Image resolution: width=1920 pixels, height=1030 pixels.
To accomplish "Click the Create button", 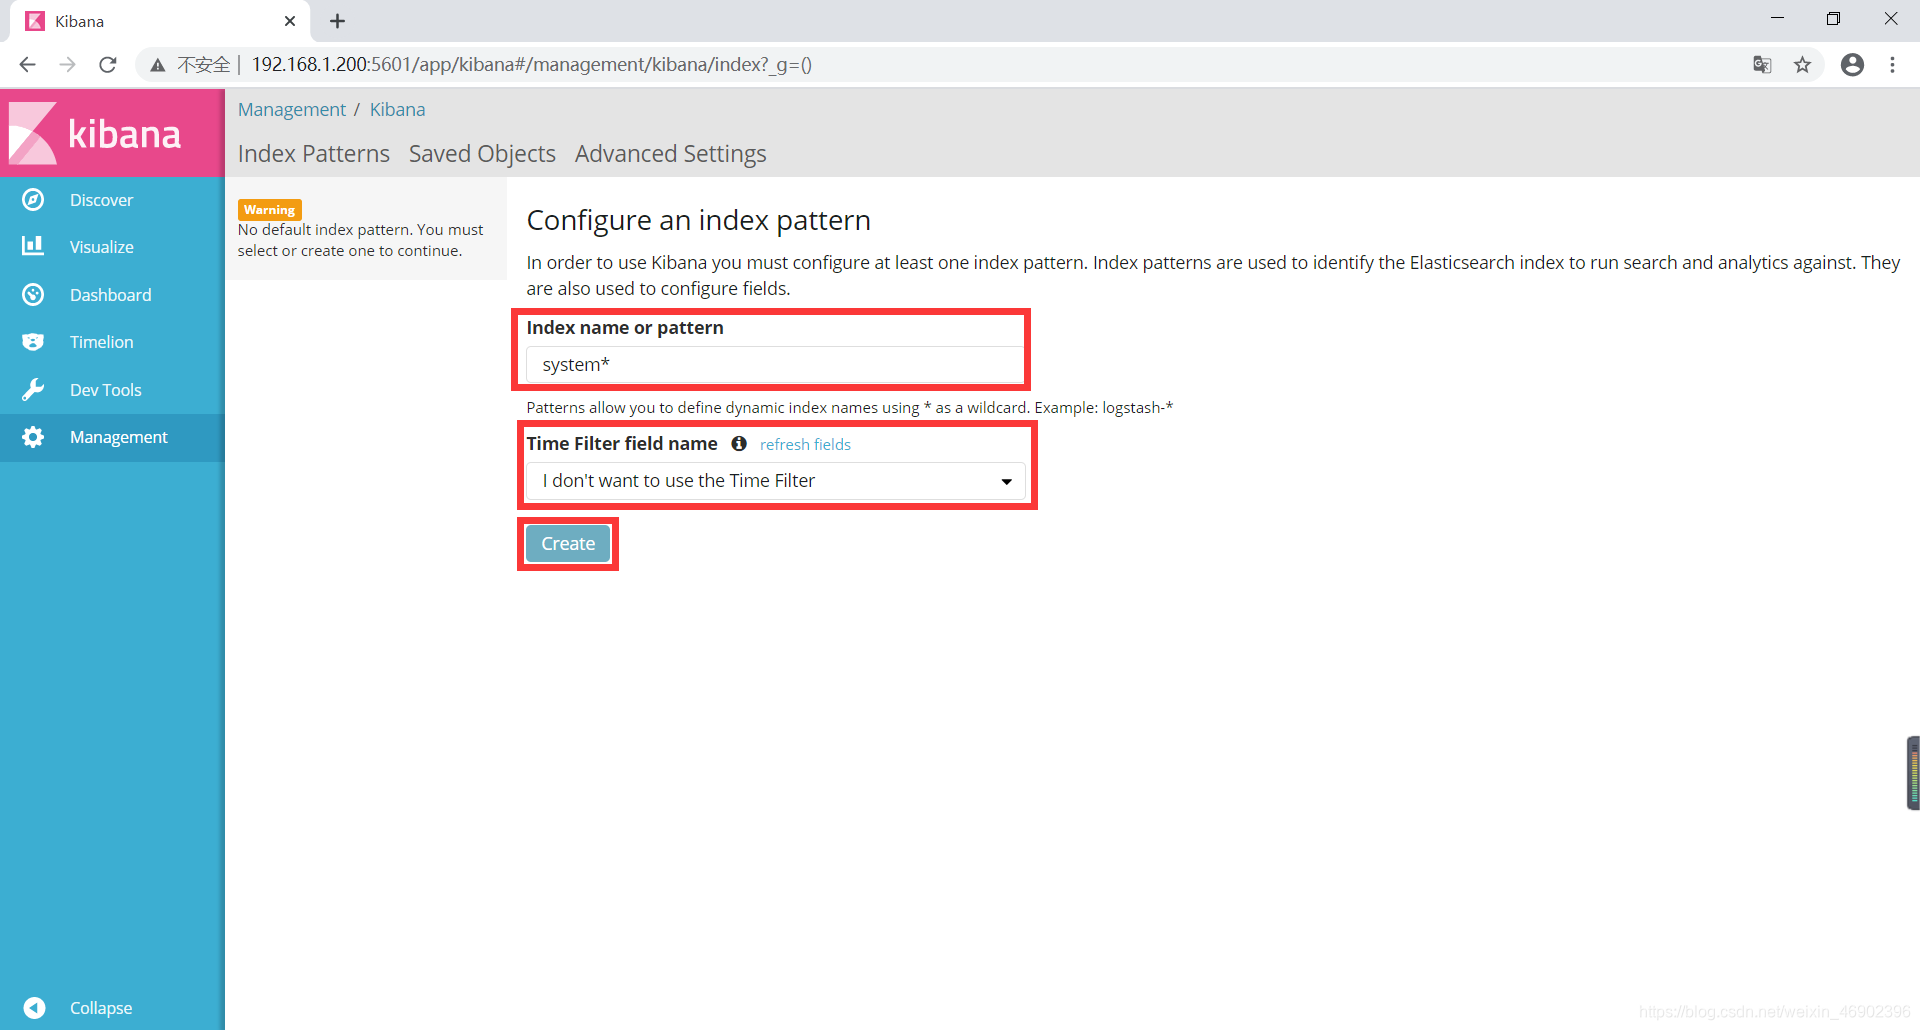I will pos(568,544).
